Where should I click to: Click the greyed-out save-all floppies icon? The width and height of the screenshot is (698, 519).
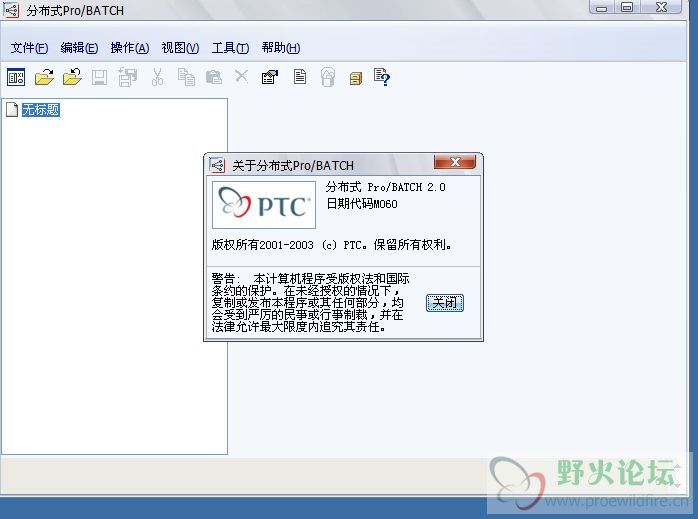point(127,77)
